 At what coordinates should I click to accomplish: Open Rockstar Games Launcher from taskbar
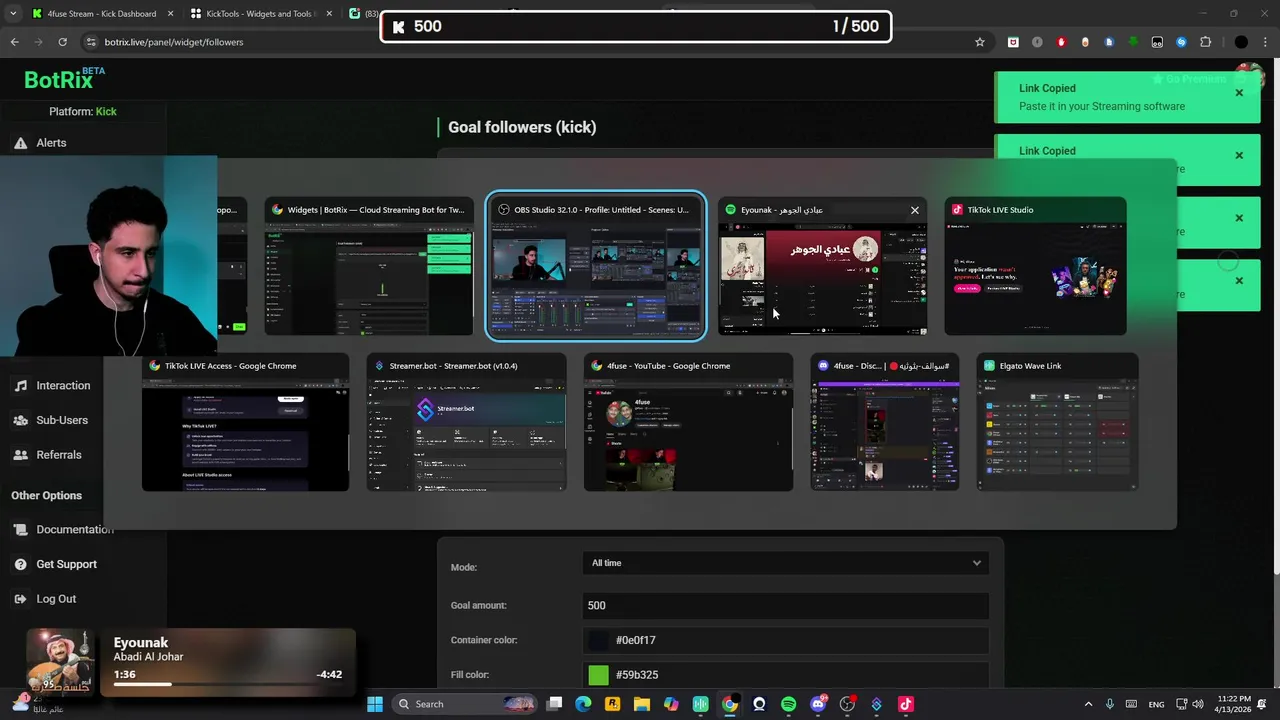click(x=613, y=704)
